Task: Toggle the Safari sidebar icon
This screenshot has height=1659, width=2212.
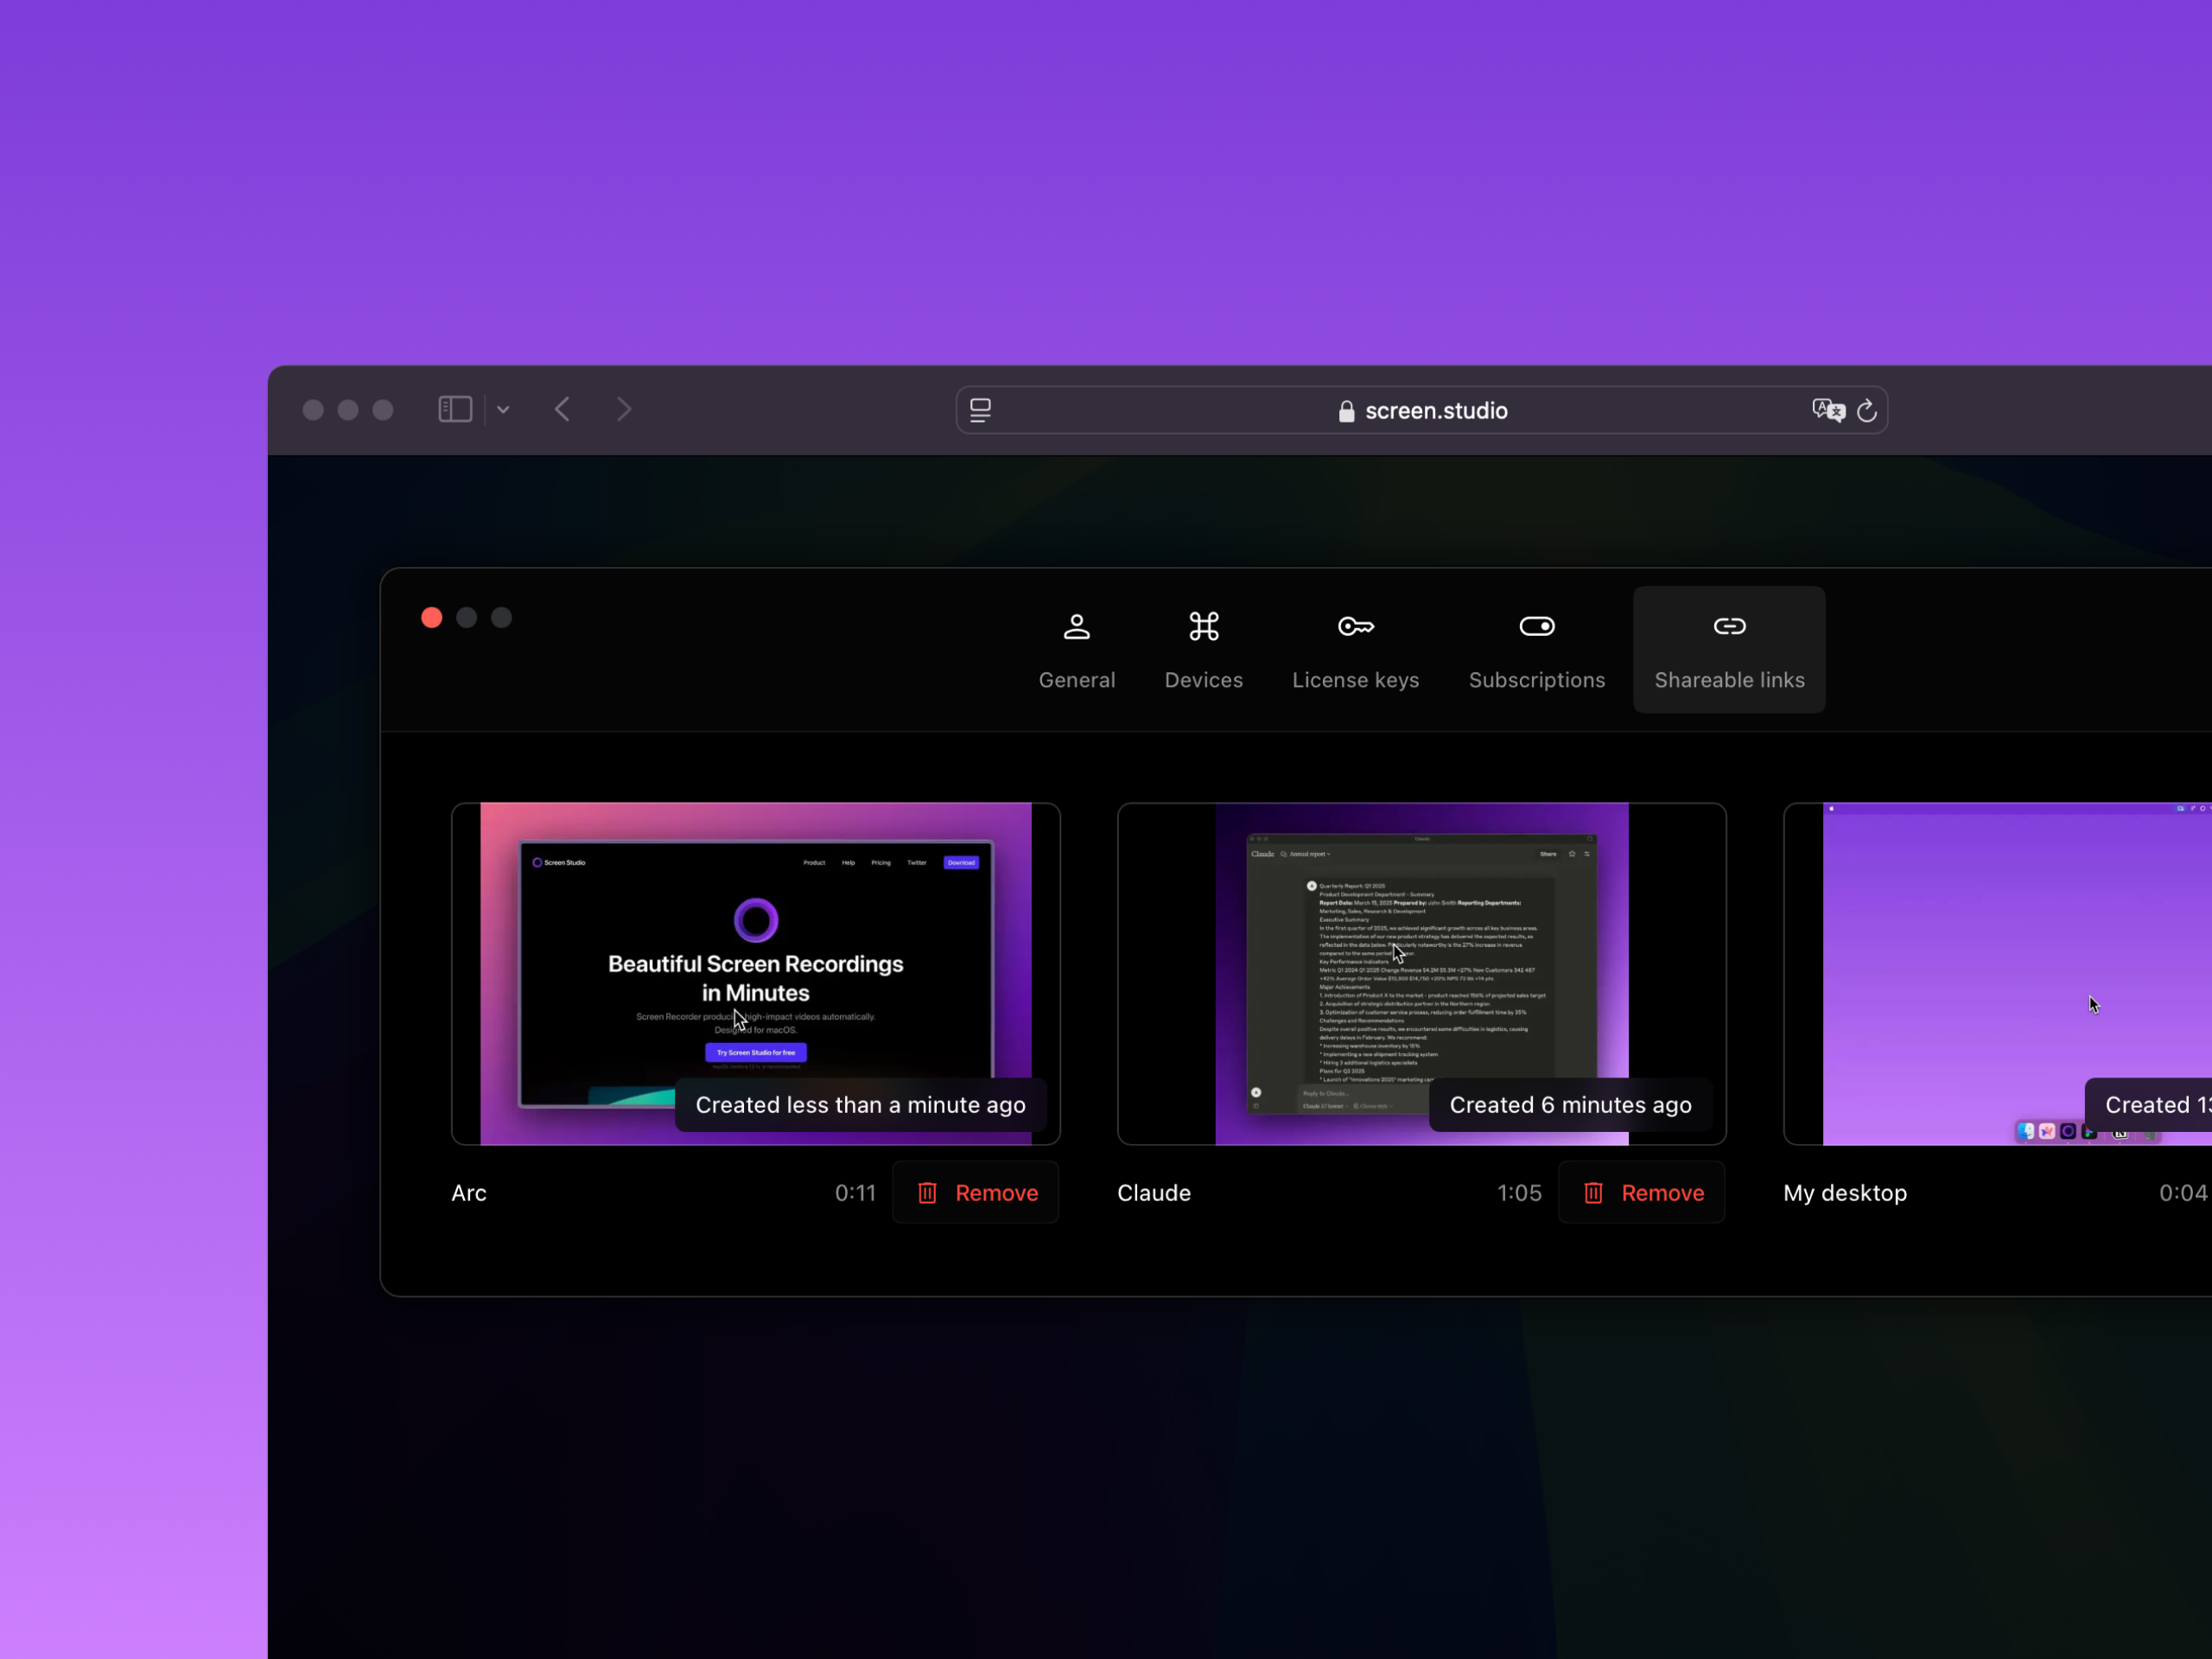Action: click(455, 409)
